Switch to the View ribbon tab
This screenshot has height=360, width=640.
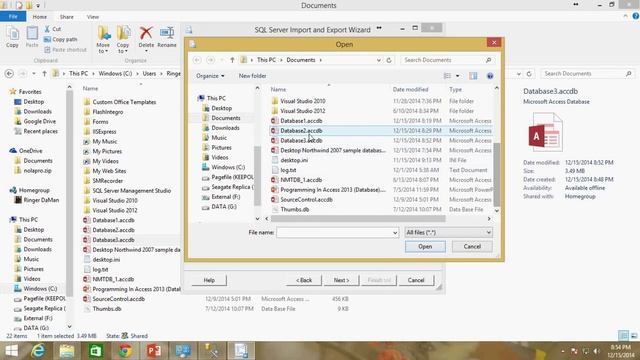point(93,17)
